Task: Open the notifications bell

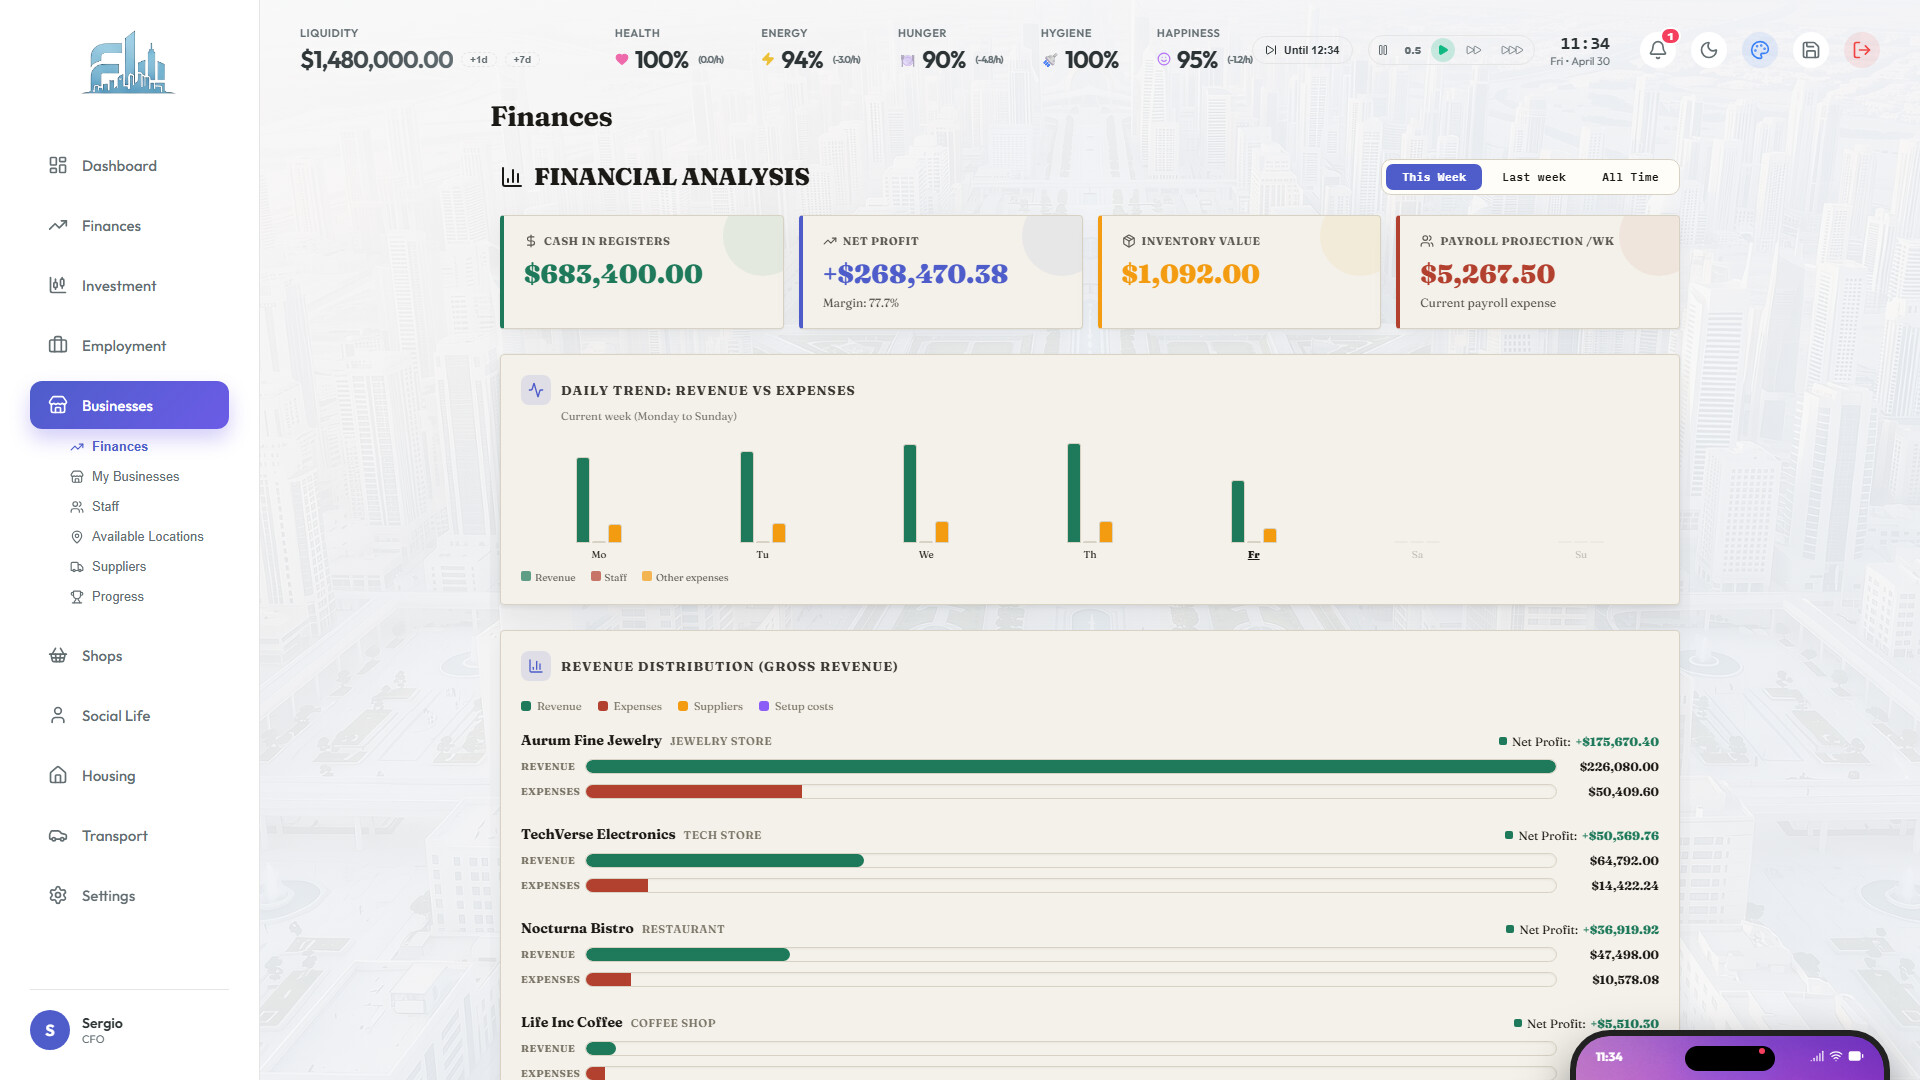Action: [1658, 50]
